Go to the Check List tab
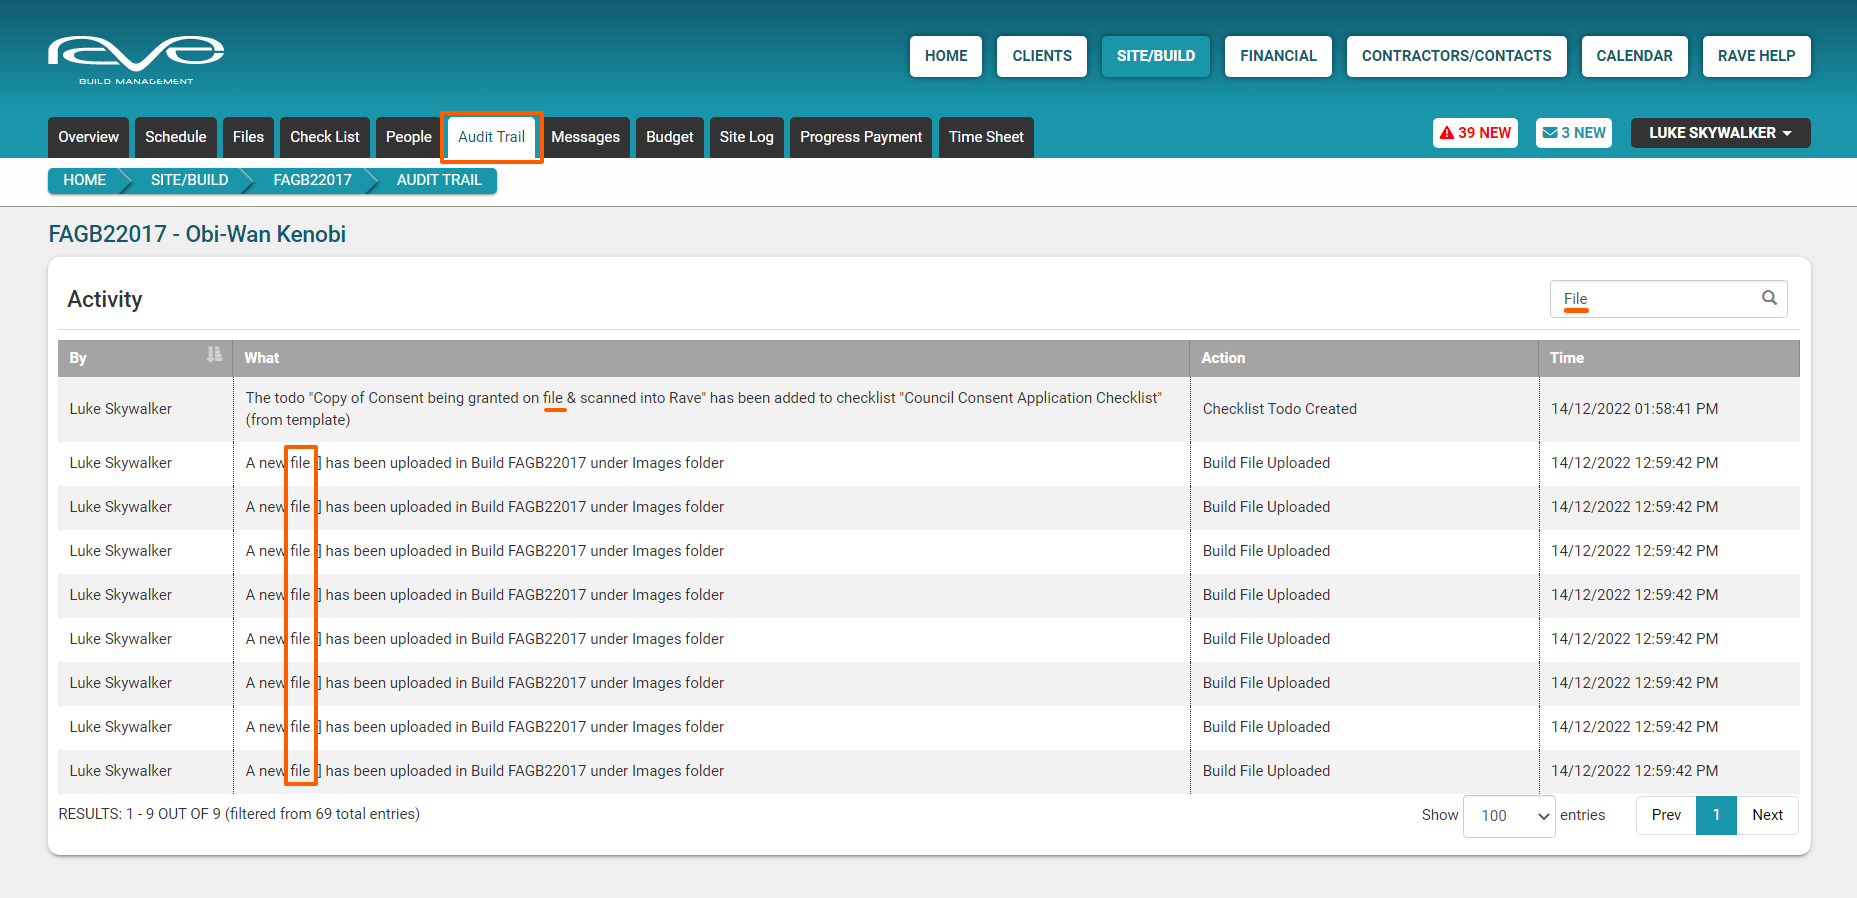 [x=324, y=137]
